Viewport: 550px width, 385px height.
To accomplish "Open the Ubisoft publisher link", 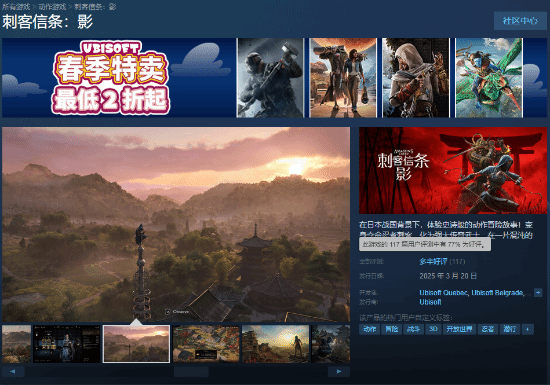I will point(430,302).
